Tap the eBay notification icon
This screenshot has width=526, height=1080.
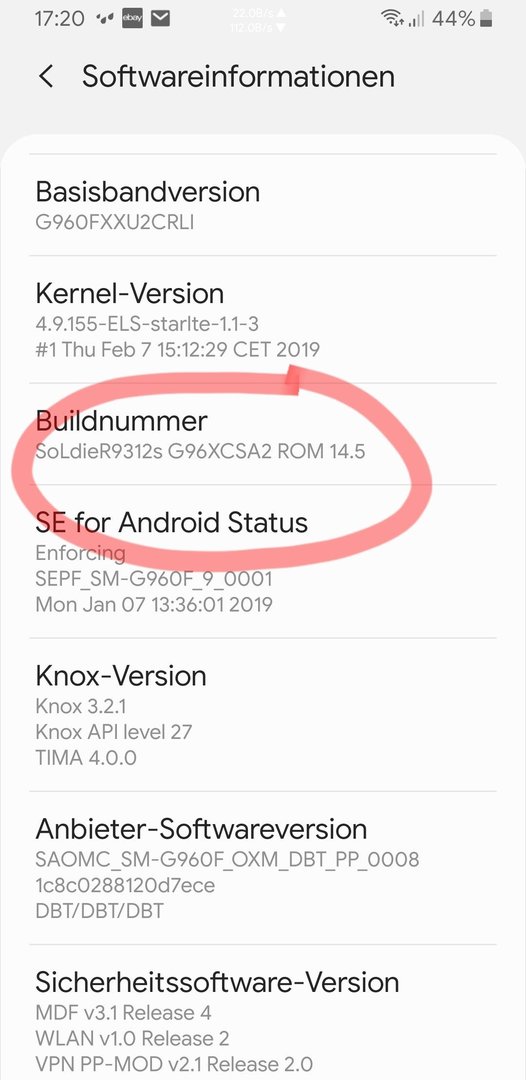(x=132, y=19)
